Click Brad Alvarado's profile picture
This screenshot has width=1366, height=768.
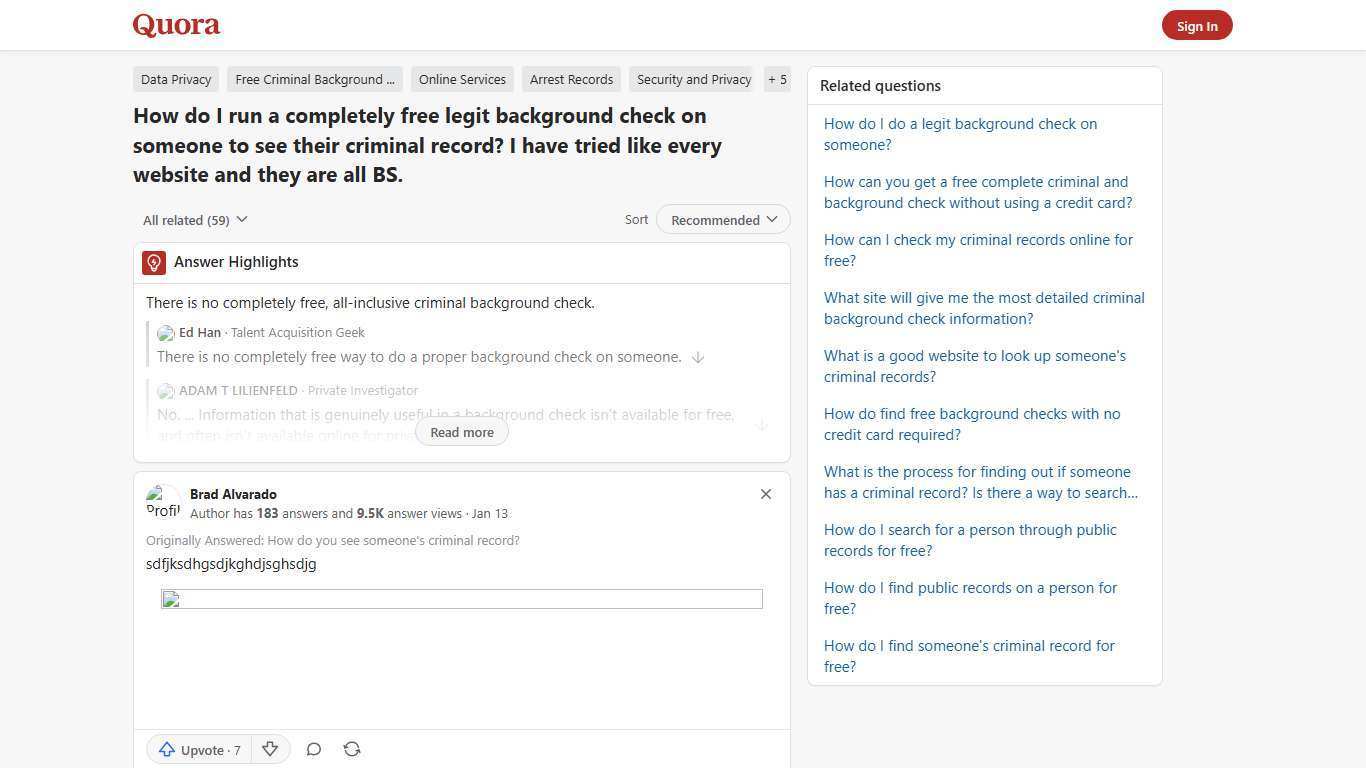pos(163,502)
